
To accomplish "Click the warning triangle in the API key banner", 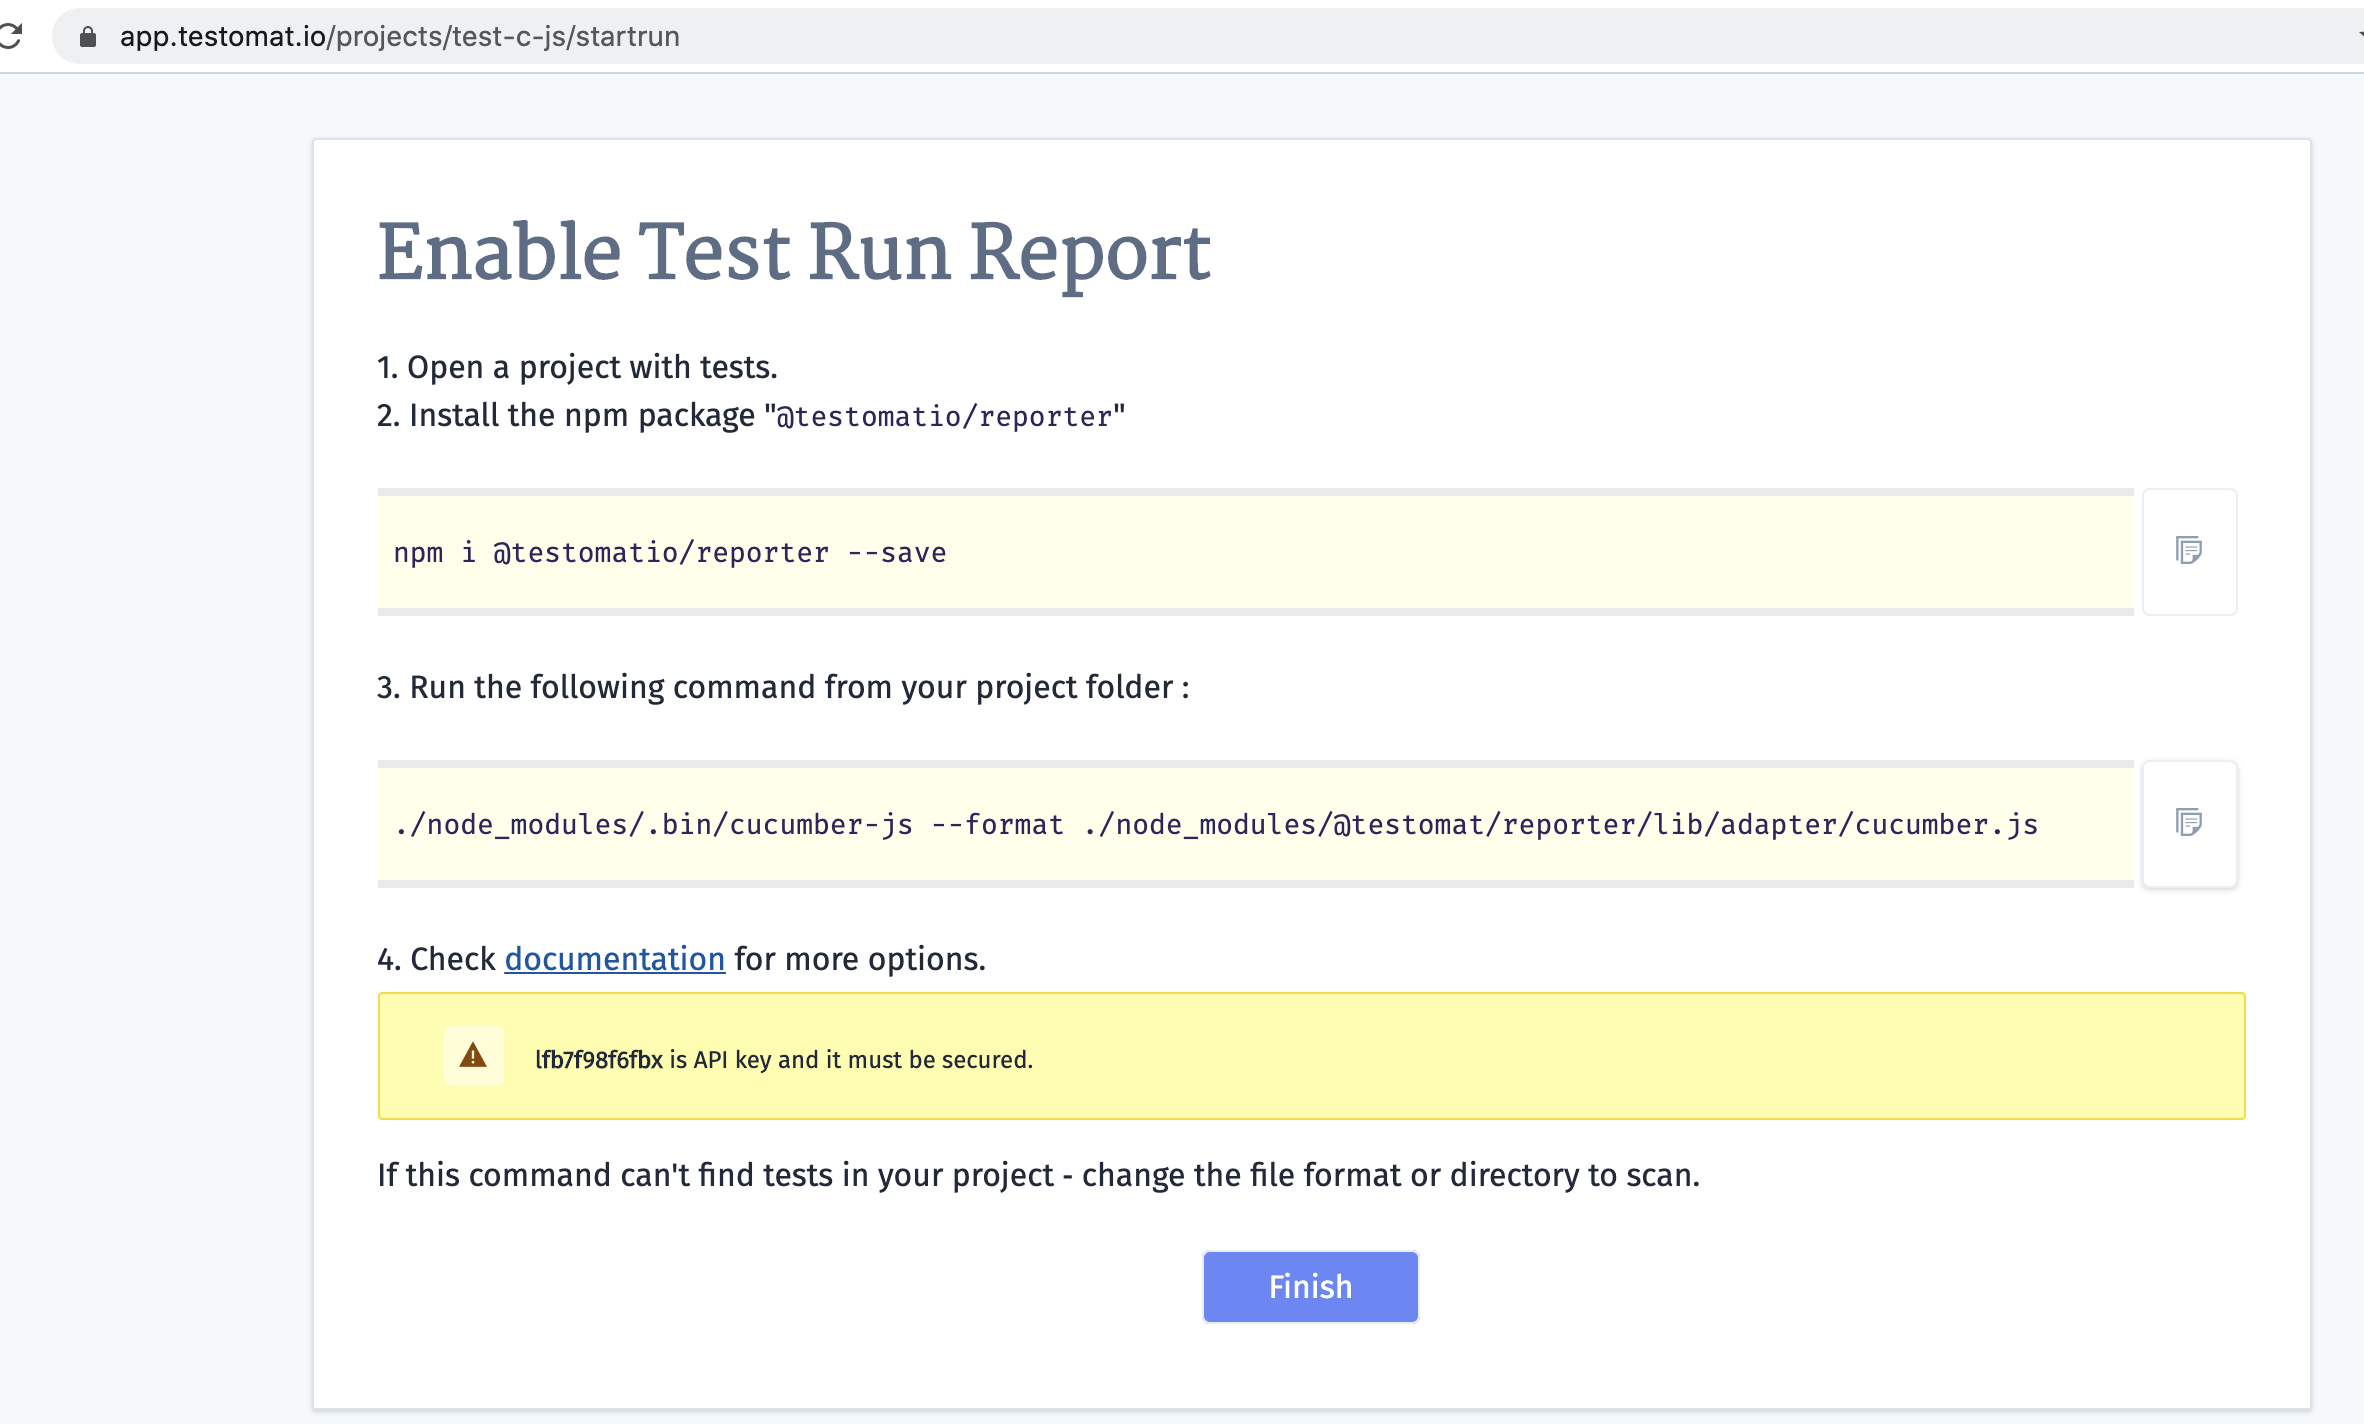I will click(472, 1055).
